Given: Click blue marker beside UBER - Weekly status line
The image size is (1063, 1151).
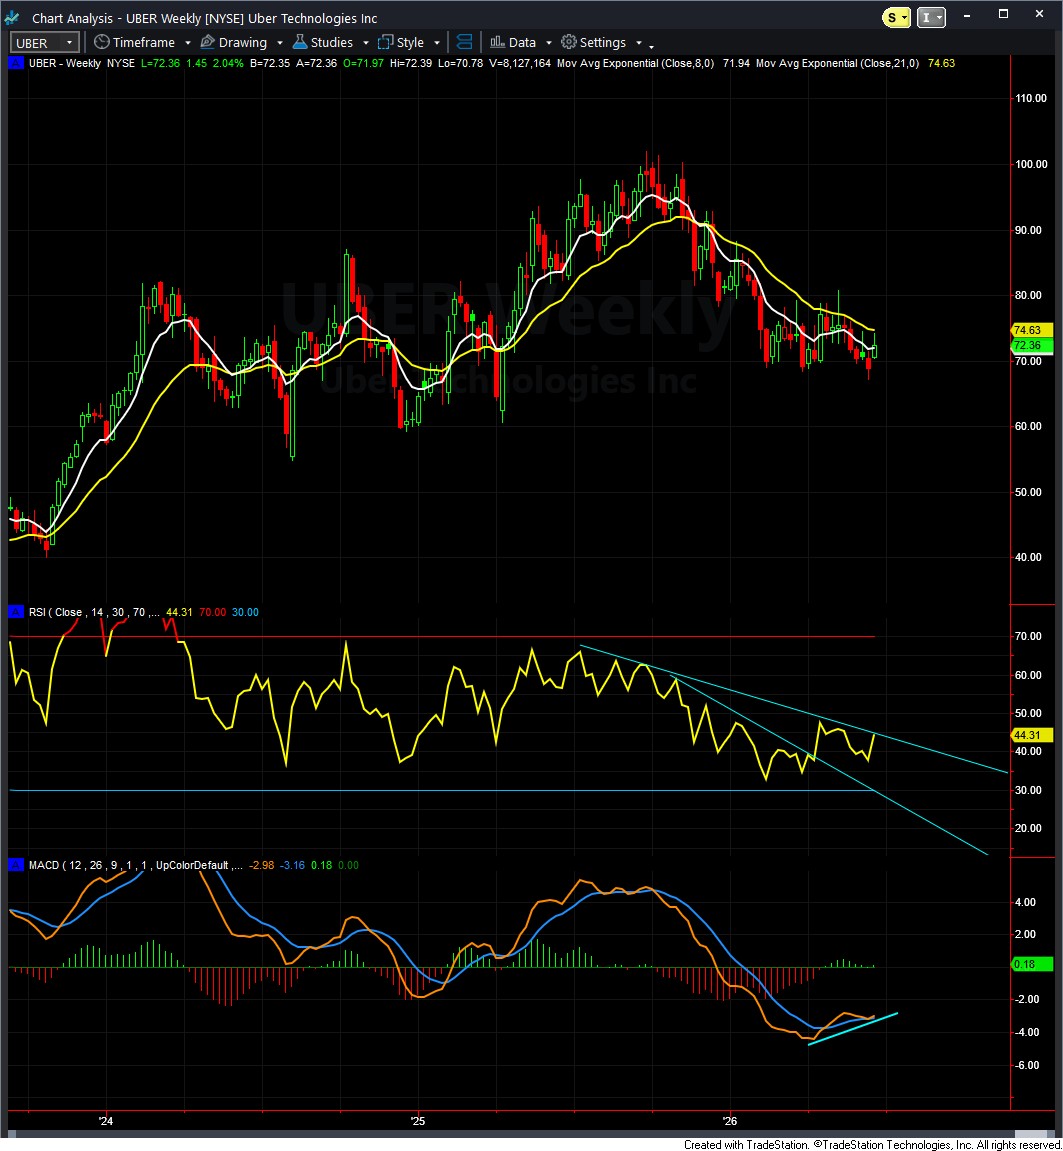Looking at the screenshot, I should (x=15, y=63).
